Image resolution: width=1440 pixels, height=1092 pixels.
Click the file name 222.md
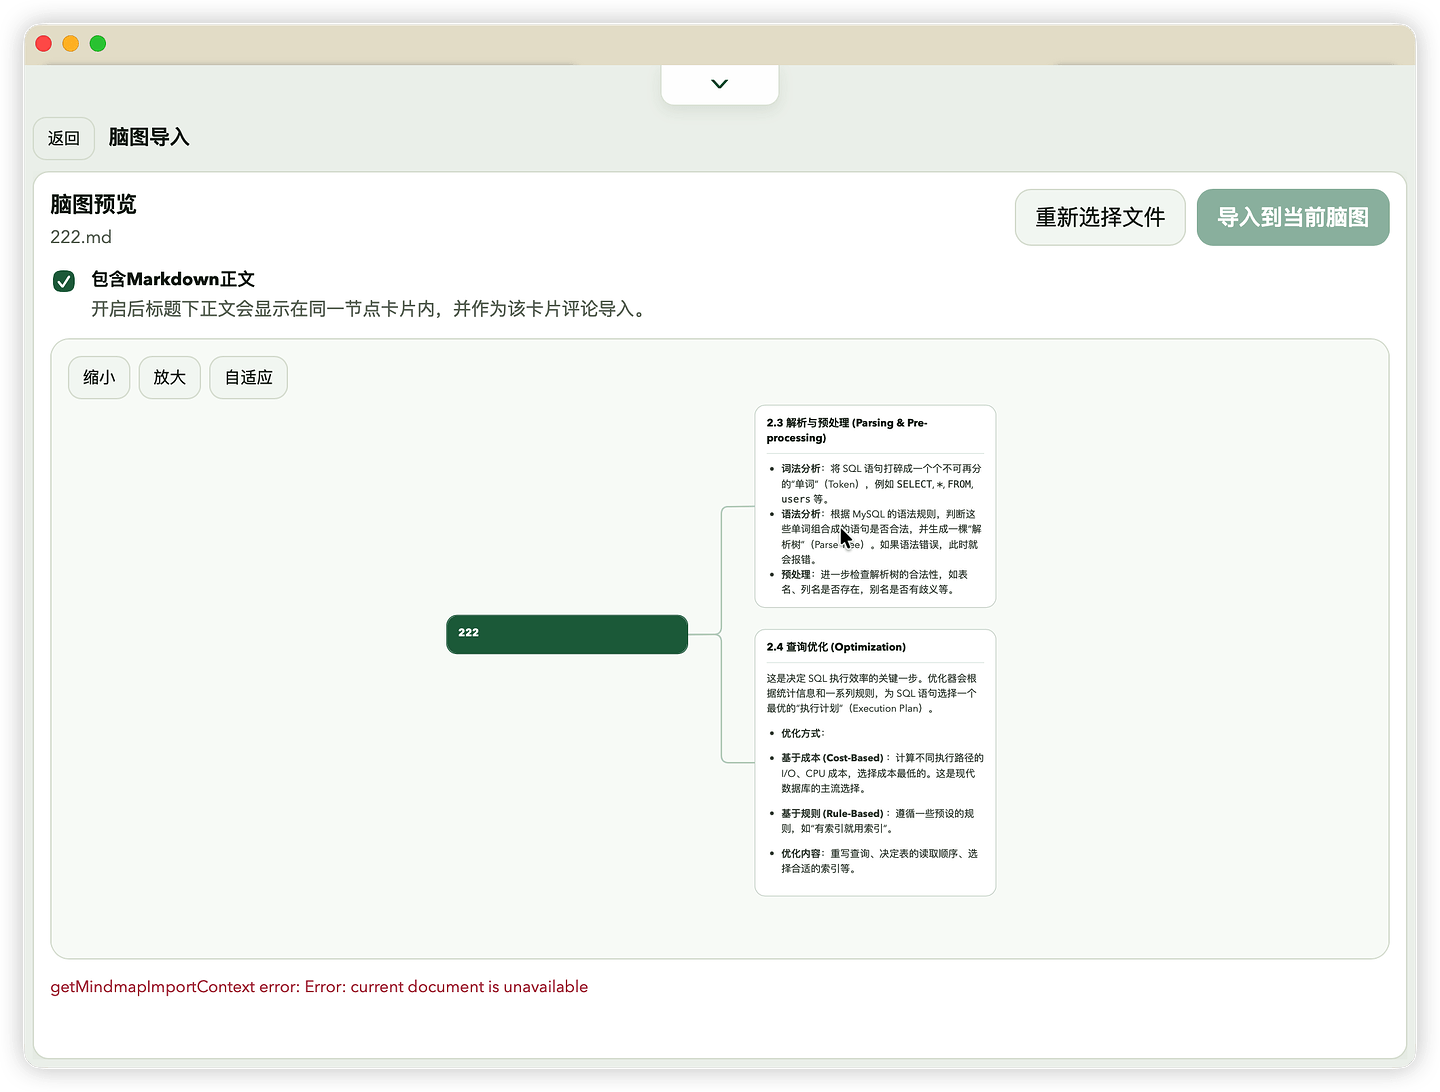[x=81, y=237]
